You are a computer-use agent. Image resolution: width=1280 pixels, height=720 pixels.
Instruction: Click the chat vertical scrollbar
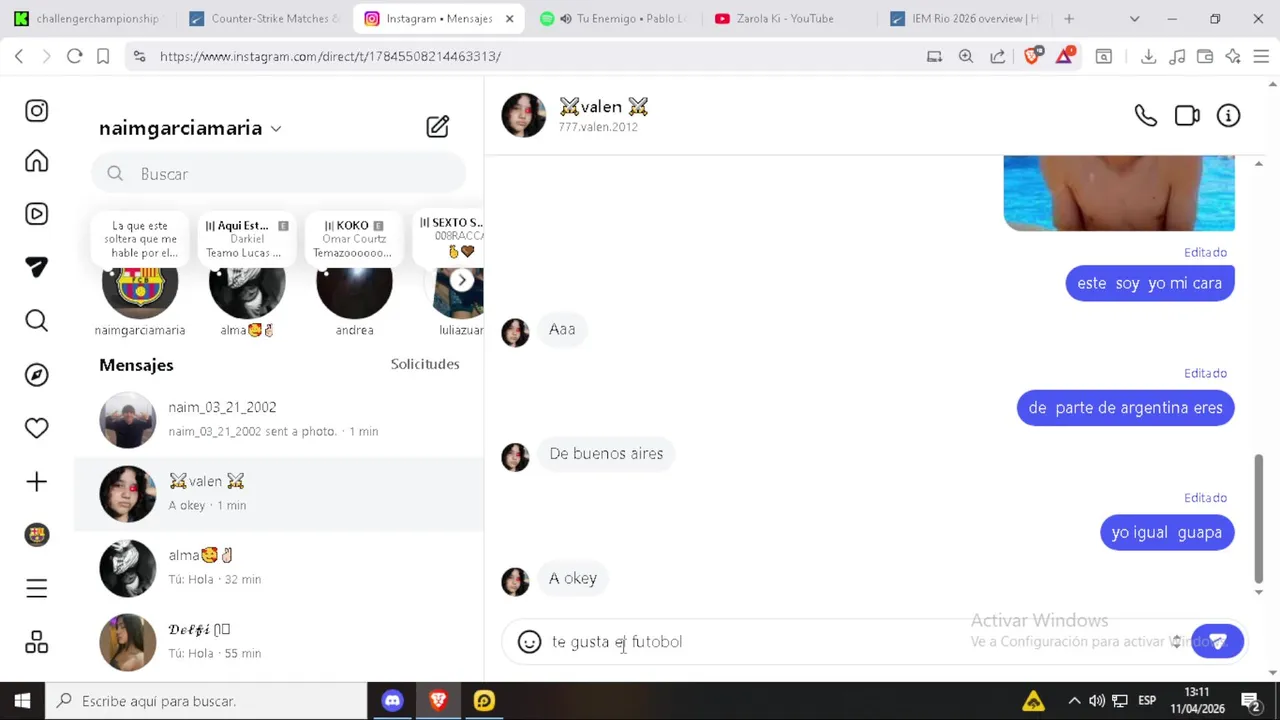(x=1258, y=518)
